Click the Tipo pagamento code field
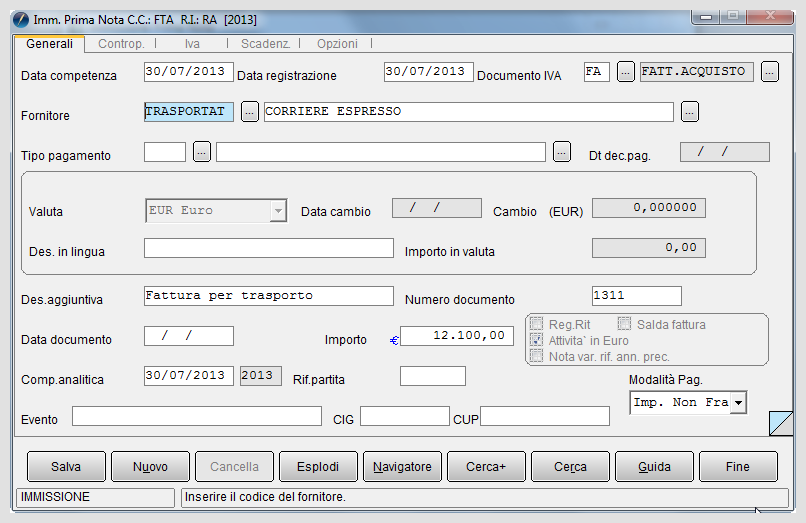The height and width of the screenshot is (523, 806). point(164,152)
